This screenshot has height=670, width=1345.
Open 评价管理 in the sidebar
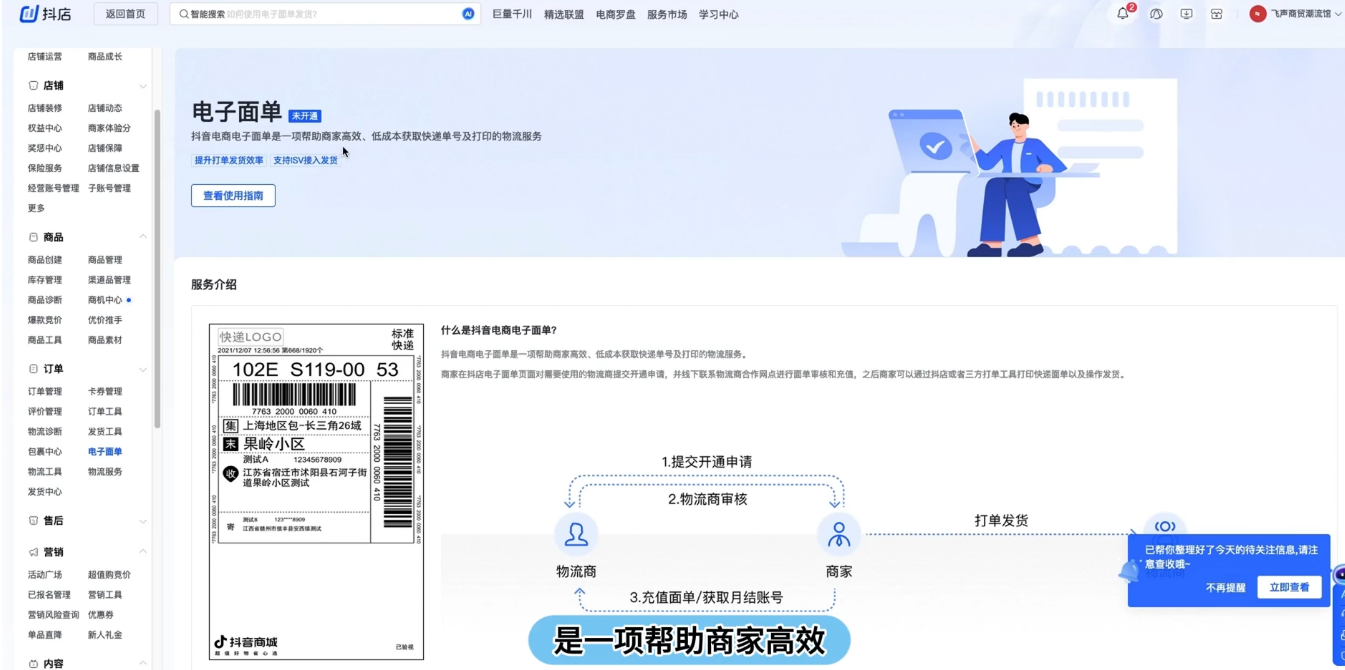[x=45, y=412]
